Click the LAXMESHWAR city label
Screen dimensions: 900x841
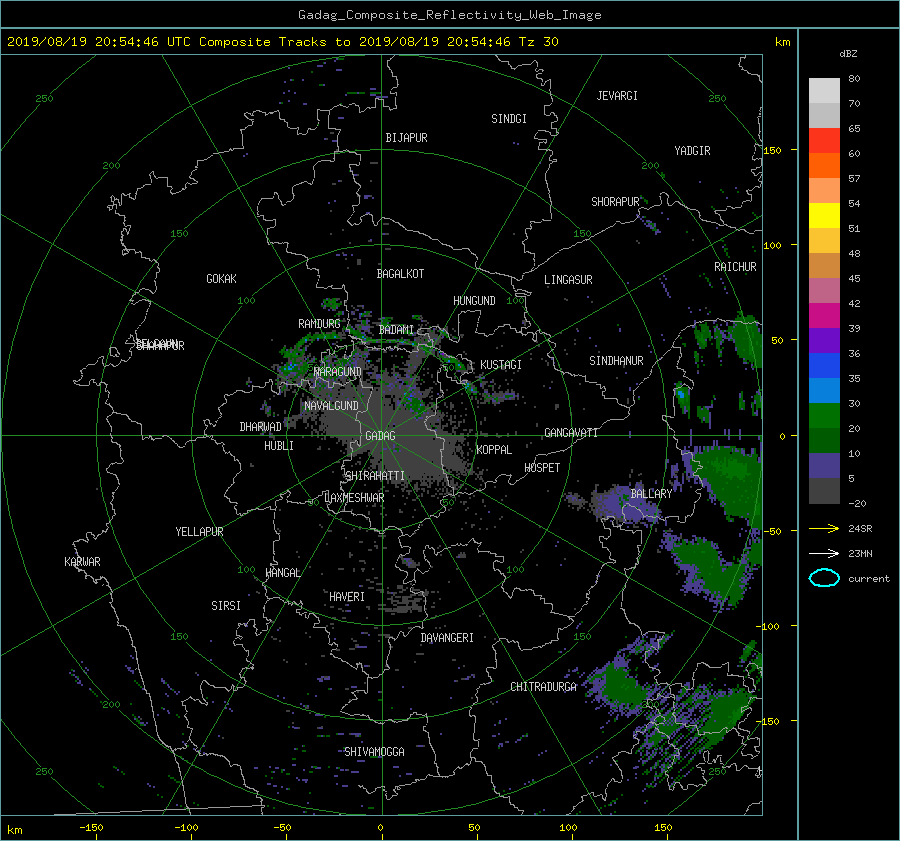click(354, 498)
